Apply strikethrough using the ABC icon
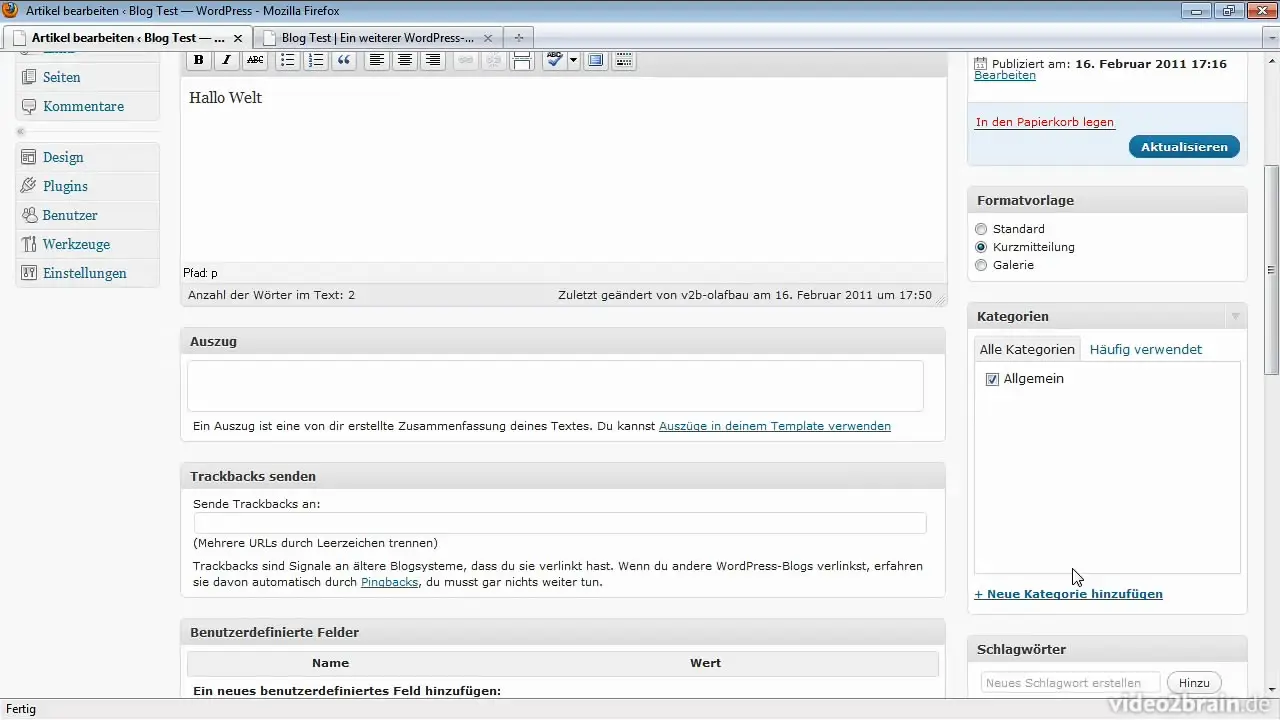 tap(255, 60)
